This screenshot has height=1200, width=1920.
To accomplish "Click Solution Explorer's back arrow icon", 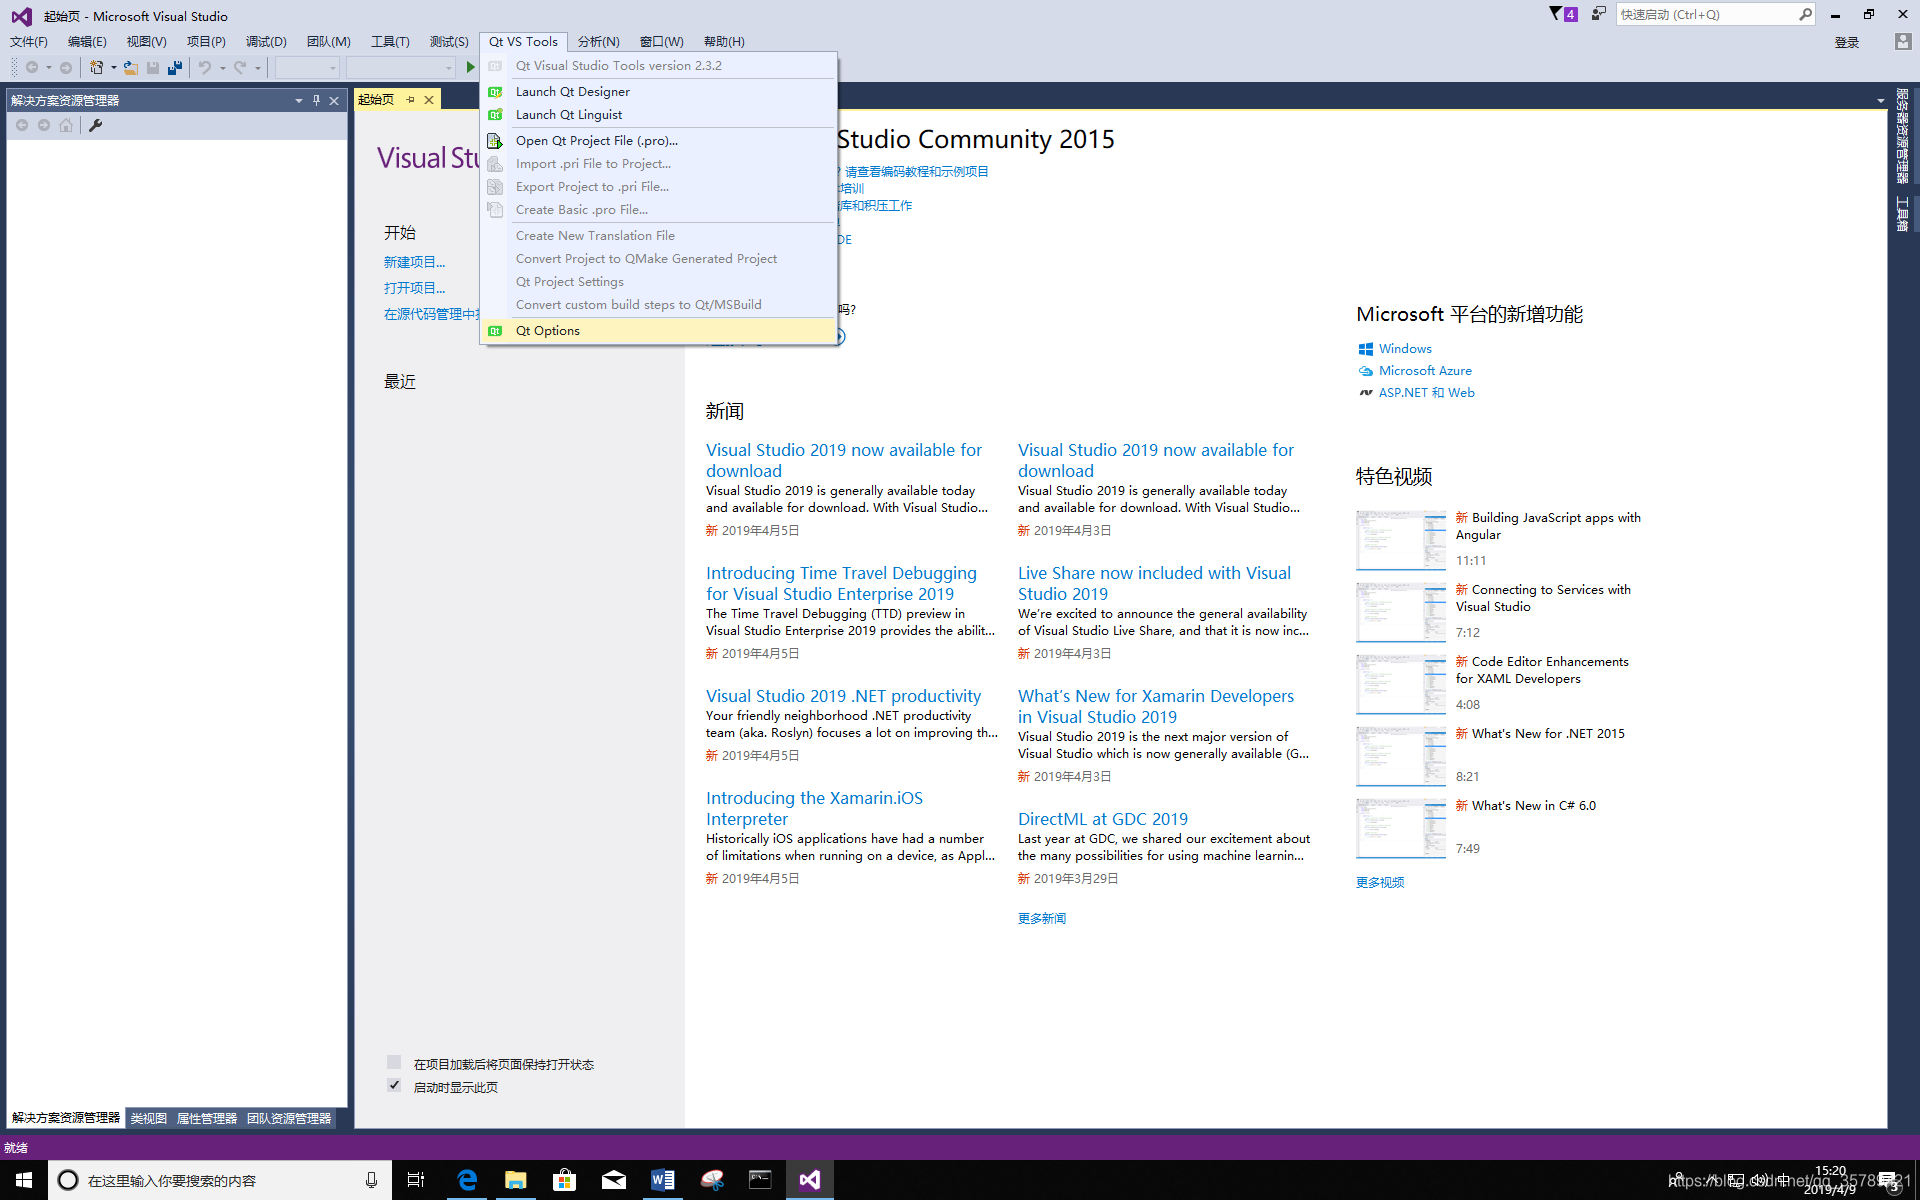I will tap(22, 125).
